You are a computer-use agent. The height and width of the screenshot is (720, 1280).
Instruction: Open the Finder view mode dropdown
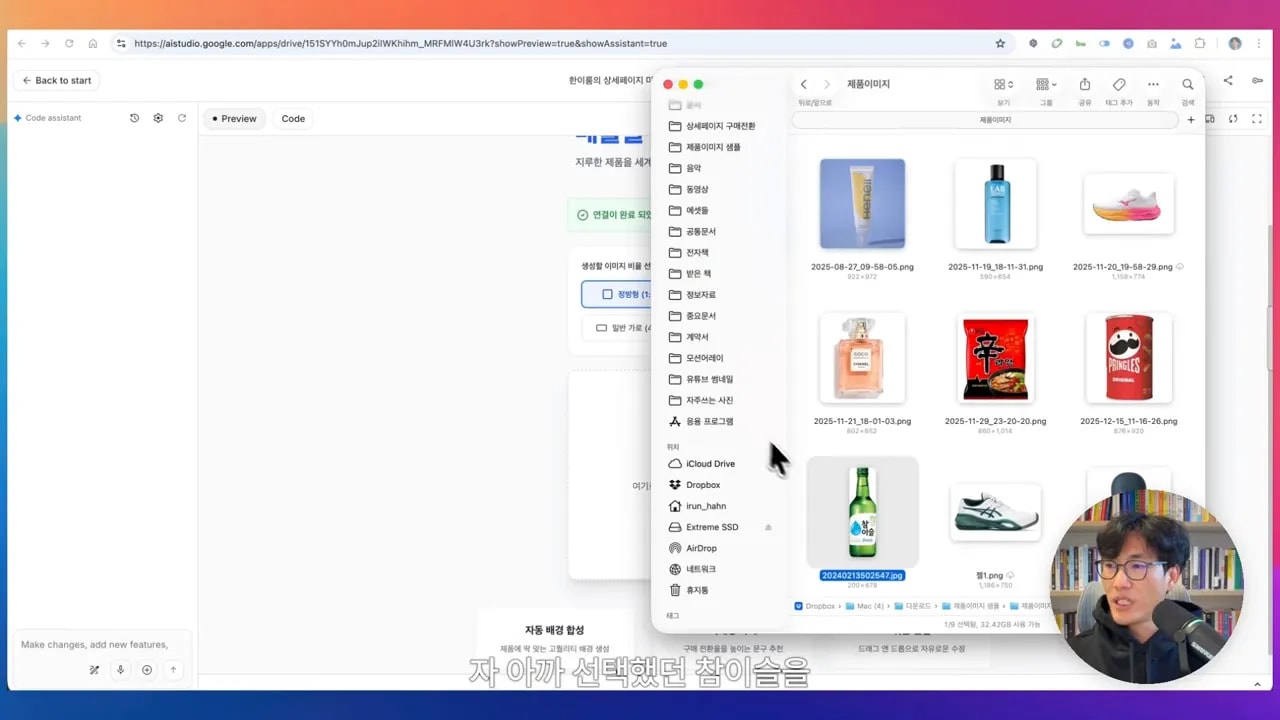tap(1003, 85)
